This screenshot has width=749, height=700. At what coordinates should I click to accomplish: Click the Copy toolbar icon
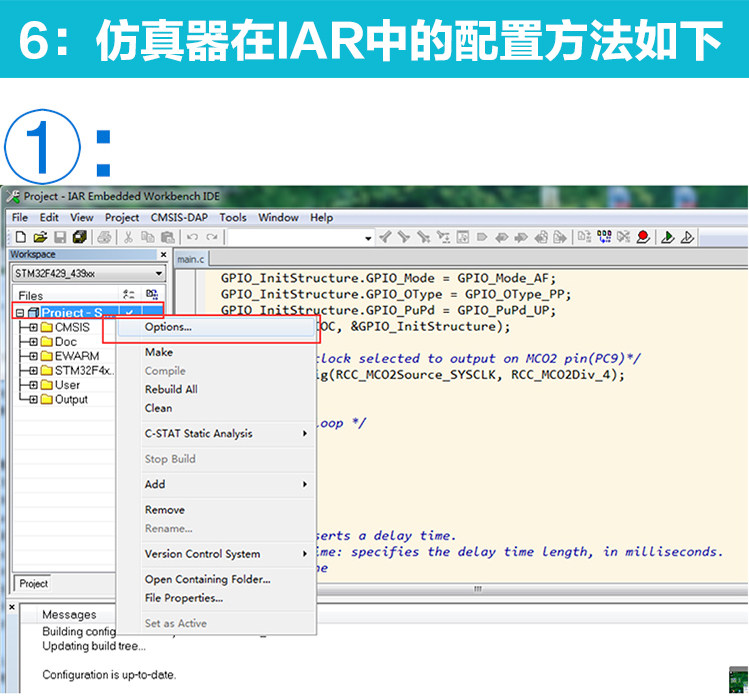tap(148, 237)
